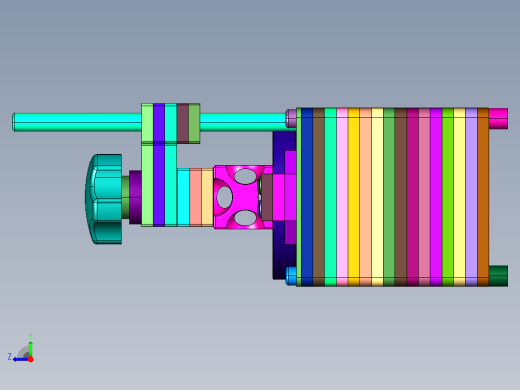The height and width of the screenshot is (390, 520).
Task: Select the purple bolt head at top left of stack
Action: [x=291, y=118]
